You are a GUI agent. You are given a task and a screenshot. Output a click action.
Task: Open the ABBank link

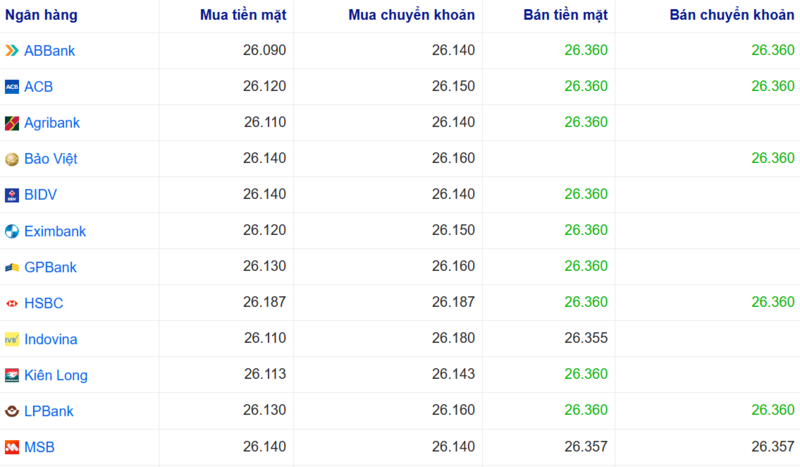[49, 51]
